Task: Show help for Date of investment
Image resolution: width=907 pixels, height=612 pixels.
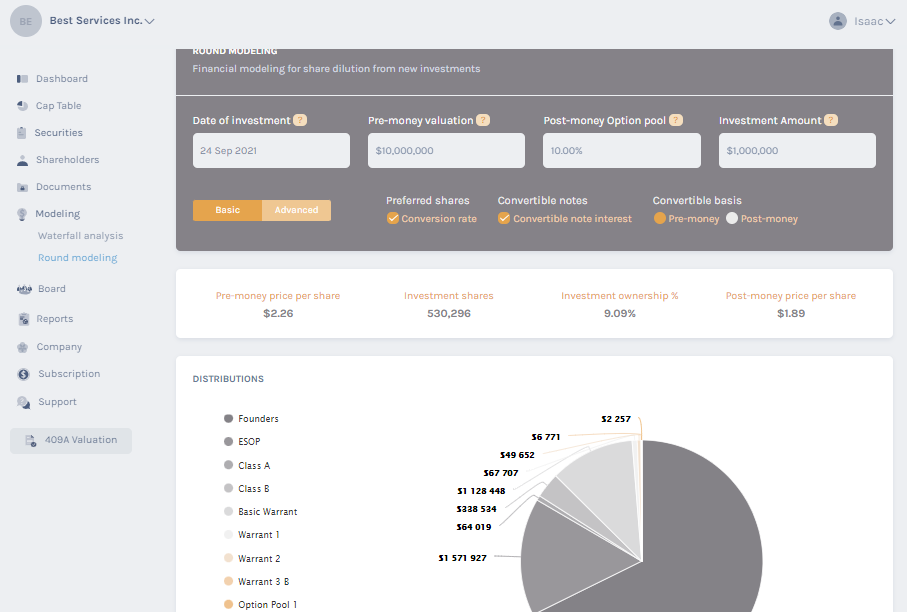Action: [x=300, y=120]
